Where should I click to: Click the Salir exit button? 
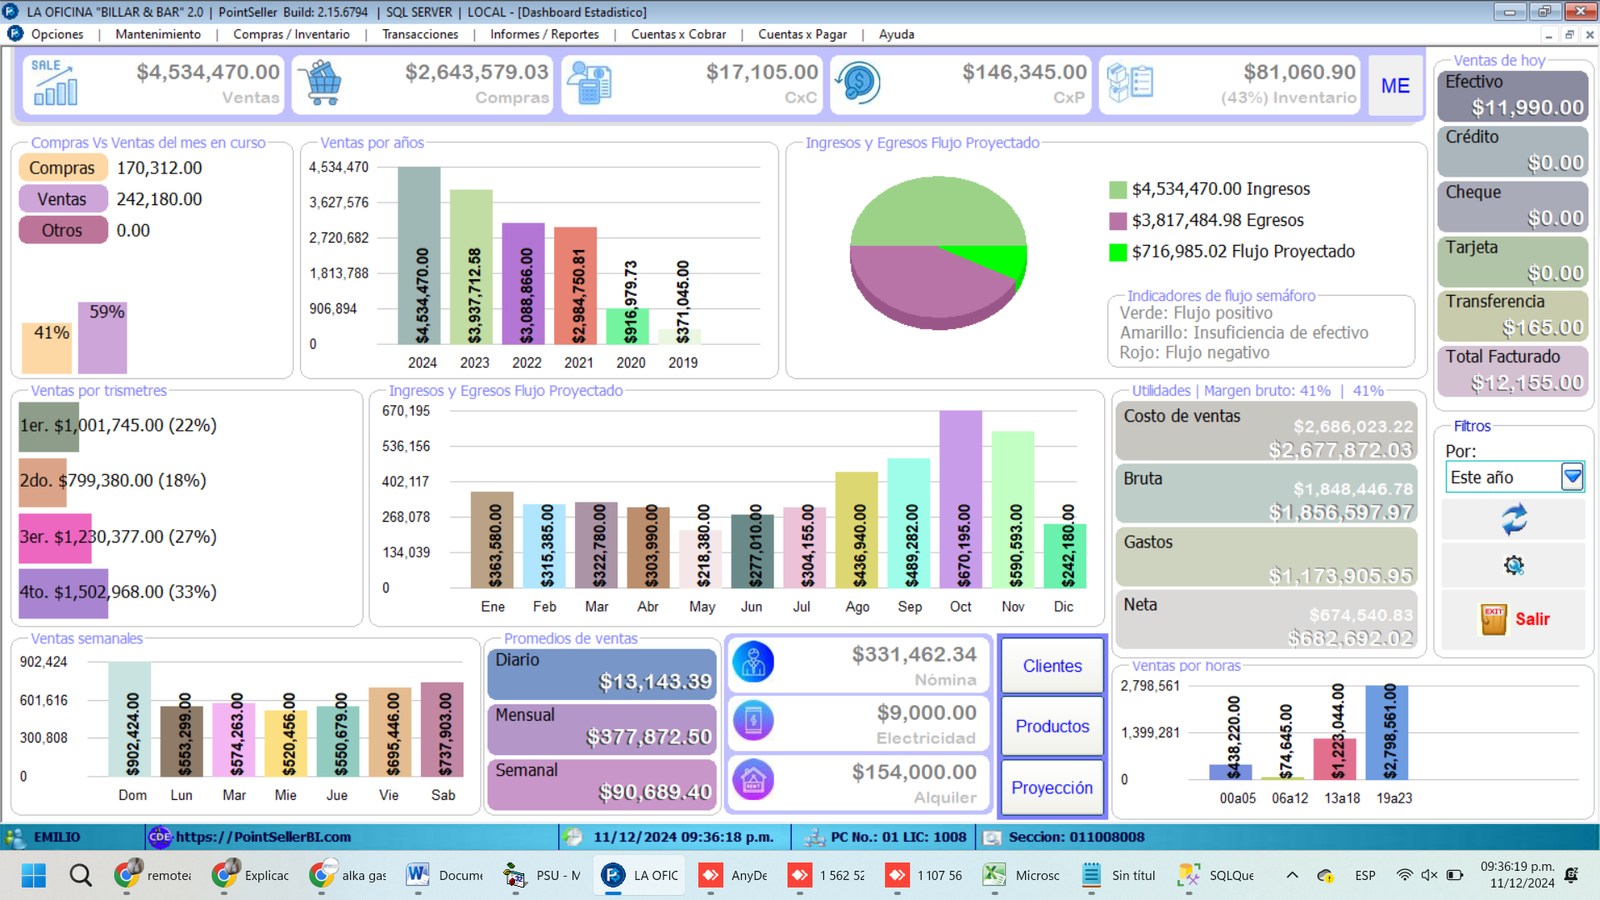point(1514,619)
